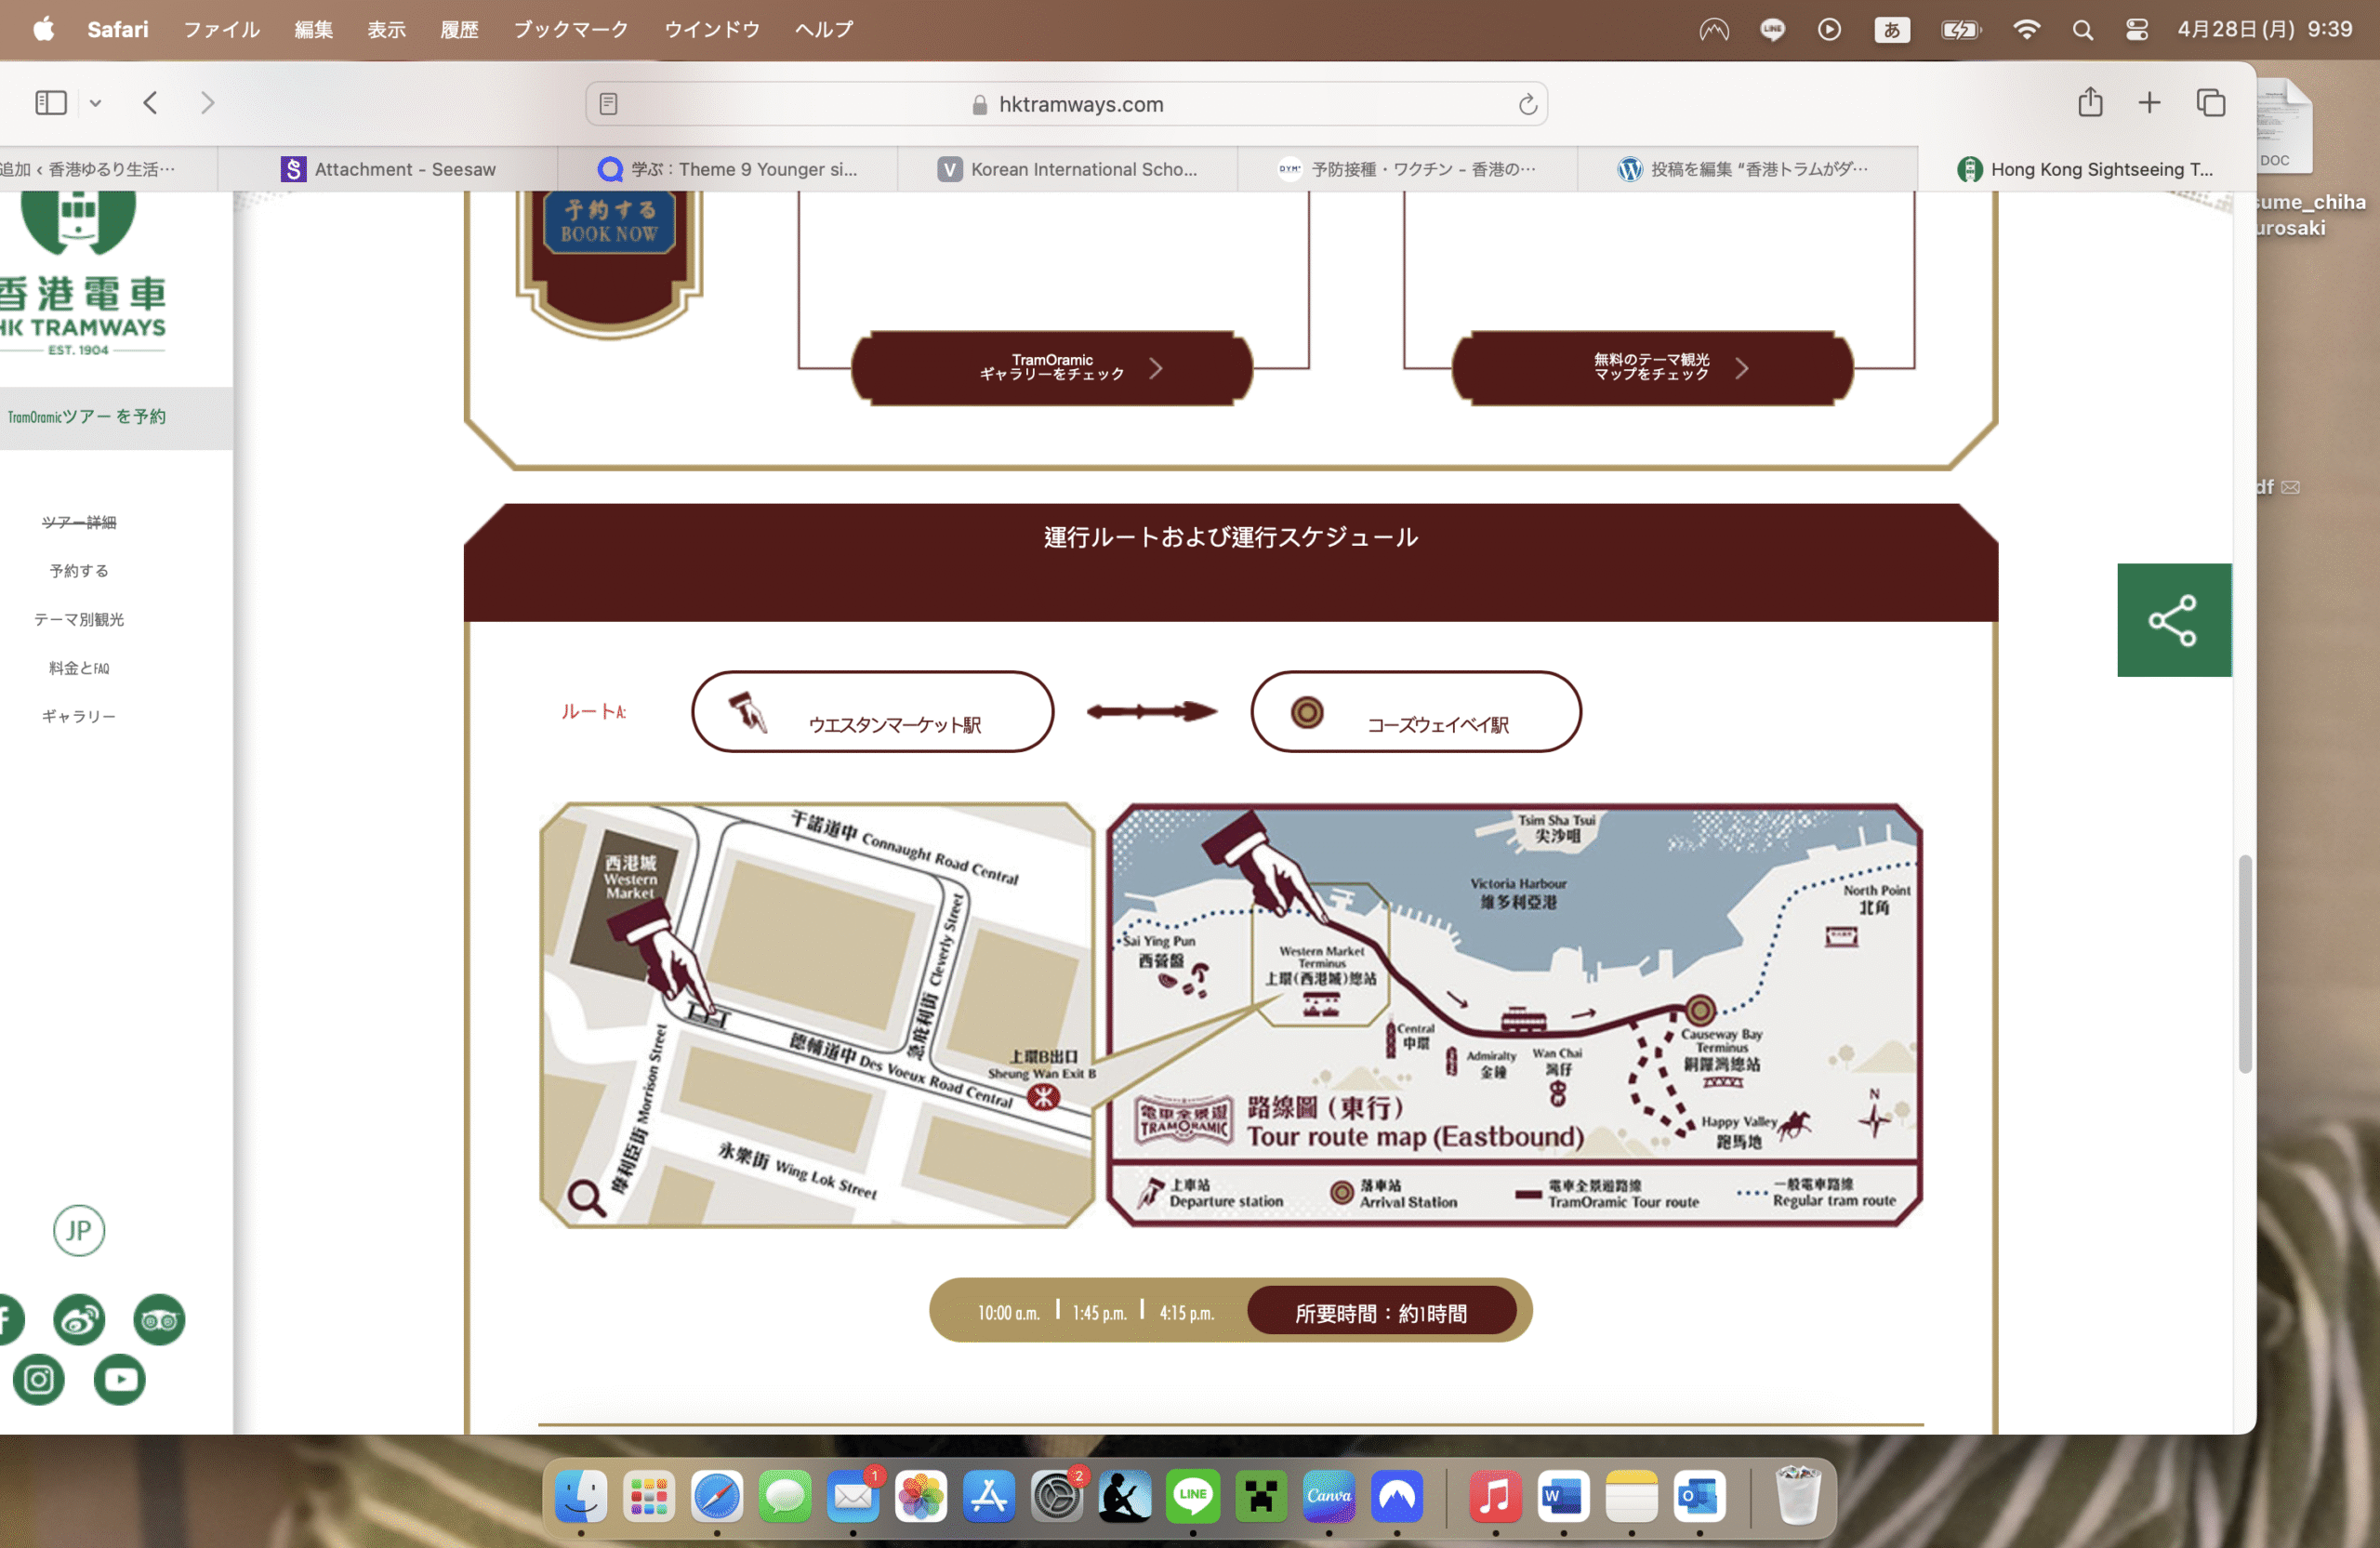The height and width of the screenshot is (1548, 2380).
Task: Click the magnifier icon on street map
Action: [586, 1197]
